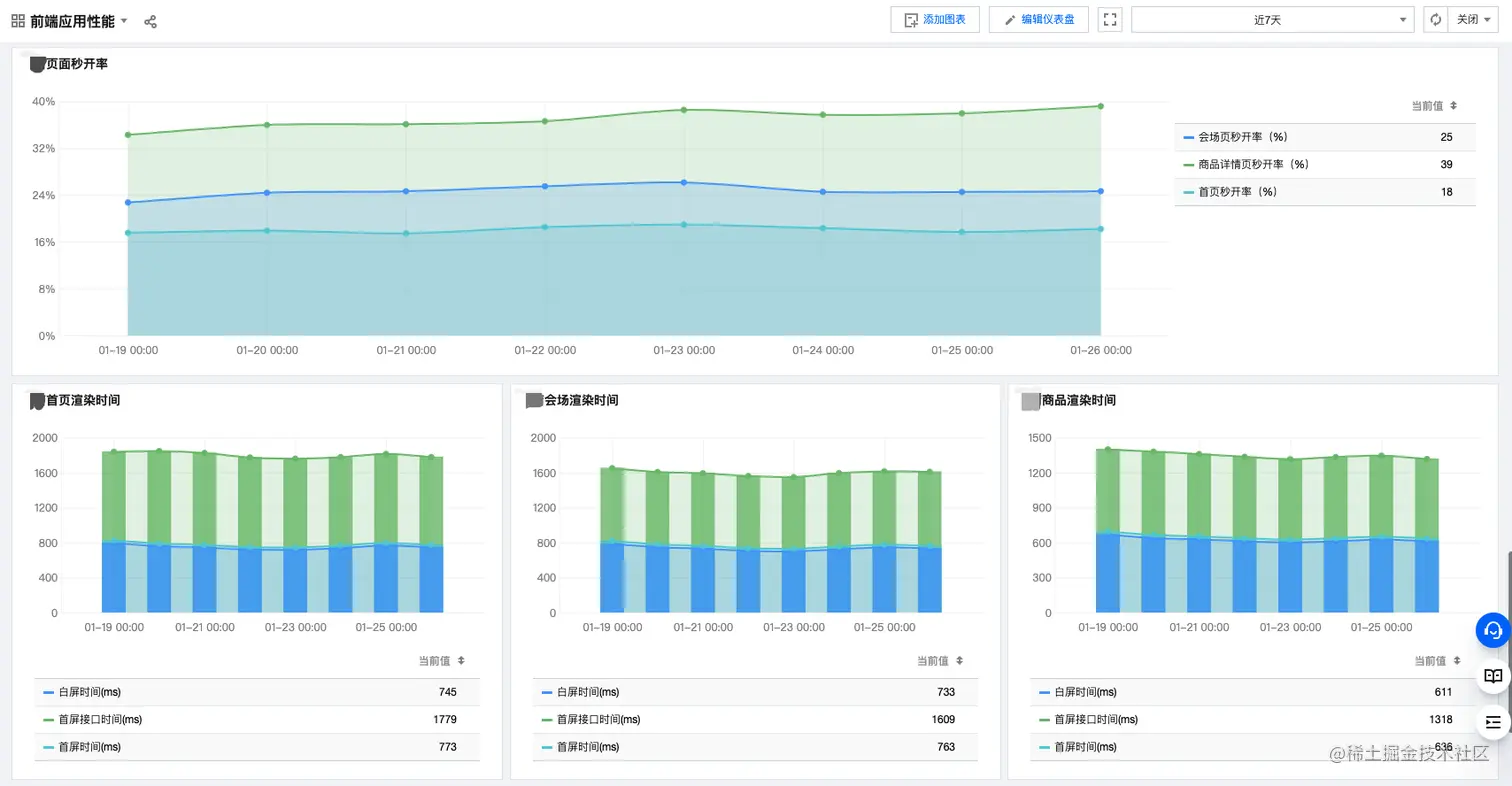Screen dimensions: 1512x786
Task: Open the documentation book floating icon
Action: click(x=1492, y=676)
